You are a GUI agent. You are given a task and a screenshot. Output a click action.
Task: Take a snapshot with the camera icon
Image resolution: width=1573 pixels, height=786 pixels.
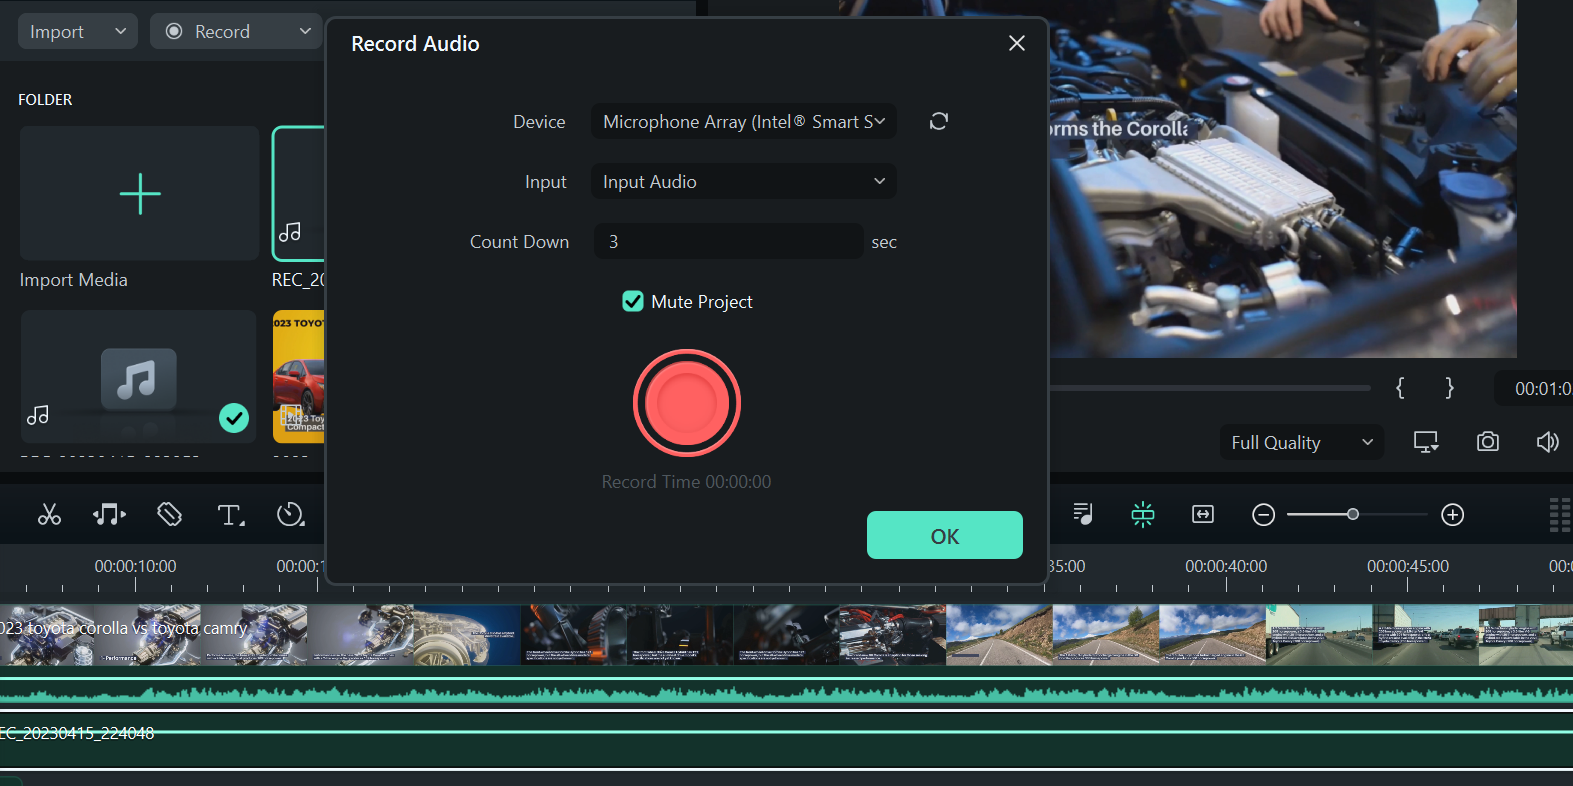point(1487,442)
